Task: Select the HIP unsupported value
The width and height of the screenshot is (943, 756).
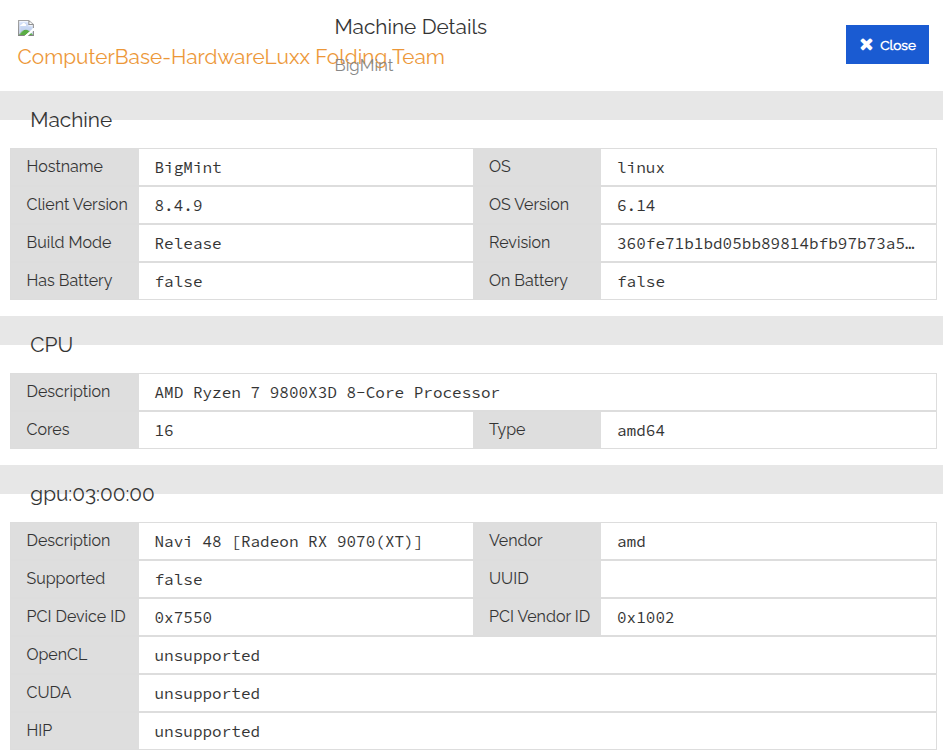Action: click(207, 731)
